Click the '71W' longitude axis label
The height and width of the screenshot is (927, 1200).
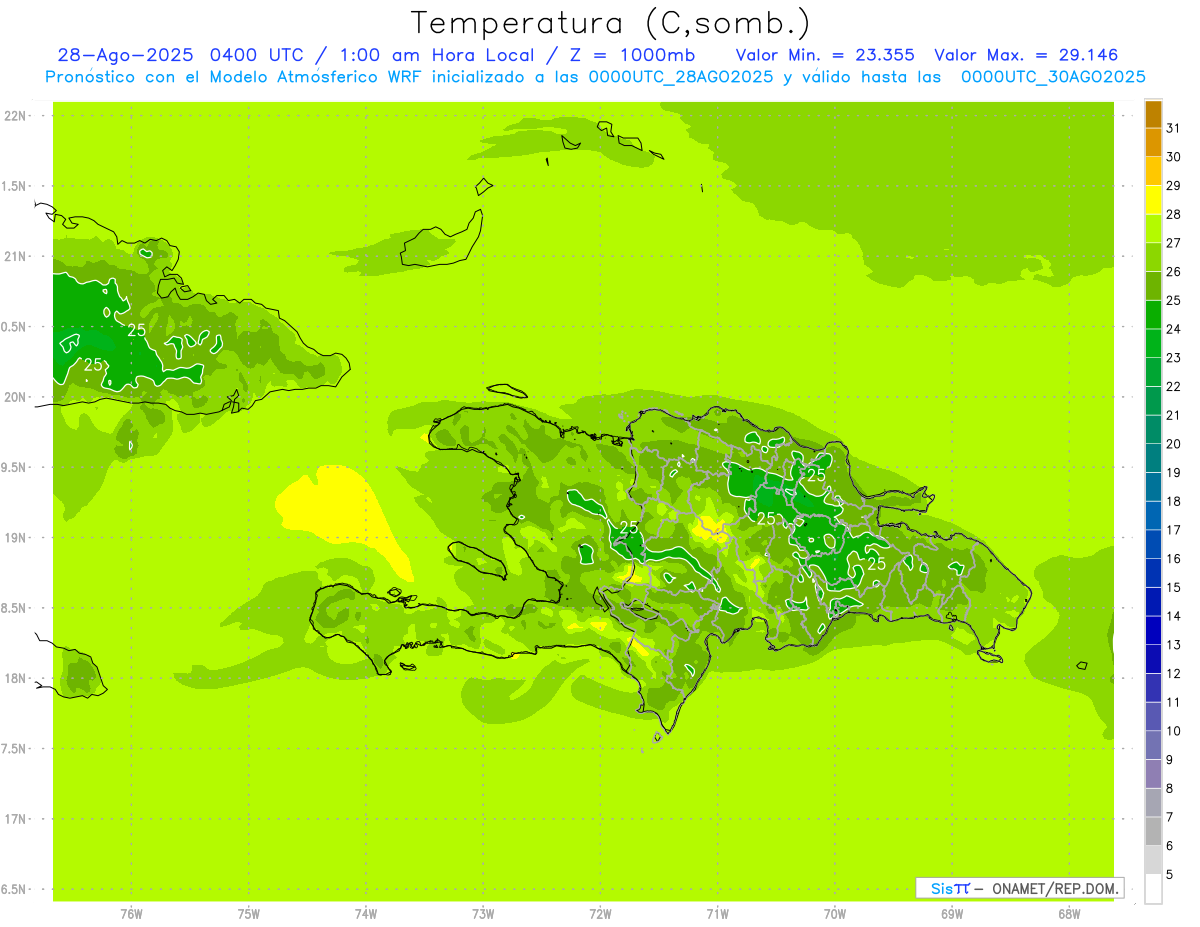(717, 913)
